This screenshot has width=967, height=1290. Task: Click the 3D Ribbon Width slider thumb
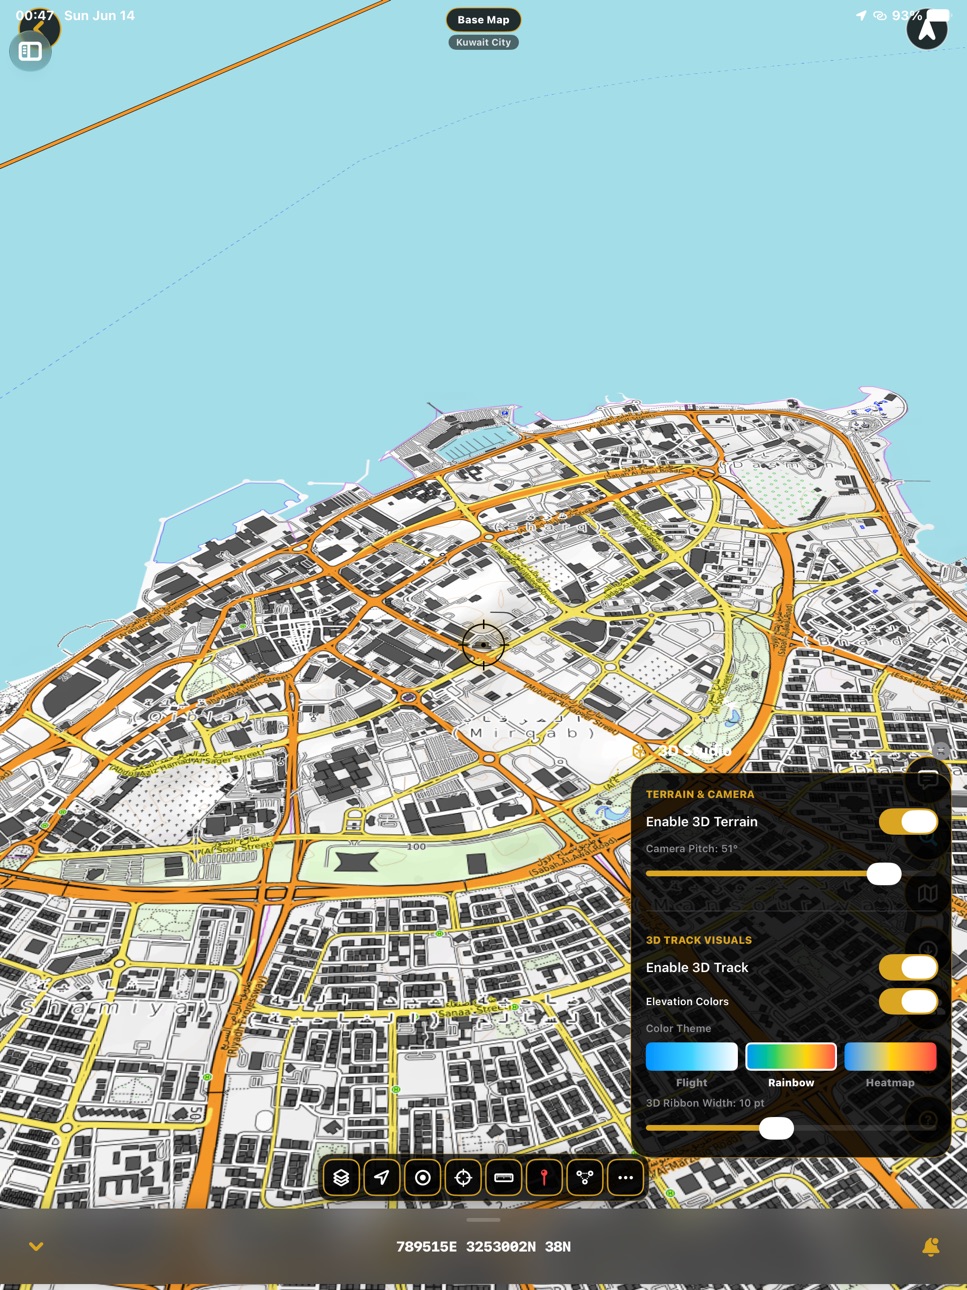point(776,1128)
